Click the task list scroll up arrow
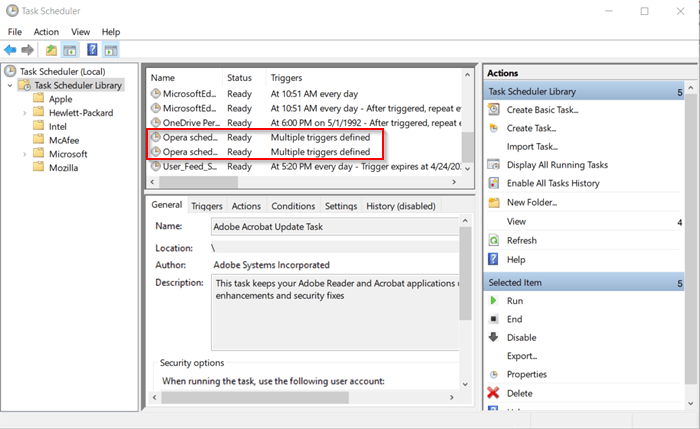Image resolution: width=700 pixels, height=429 pixels. coord(467,75)
